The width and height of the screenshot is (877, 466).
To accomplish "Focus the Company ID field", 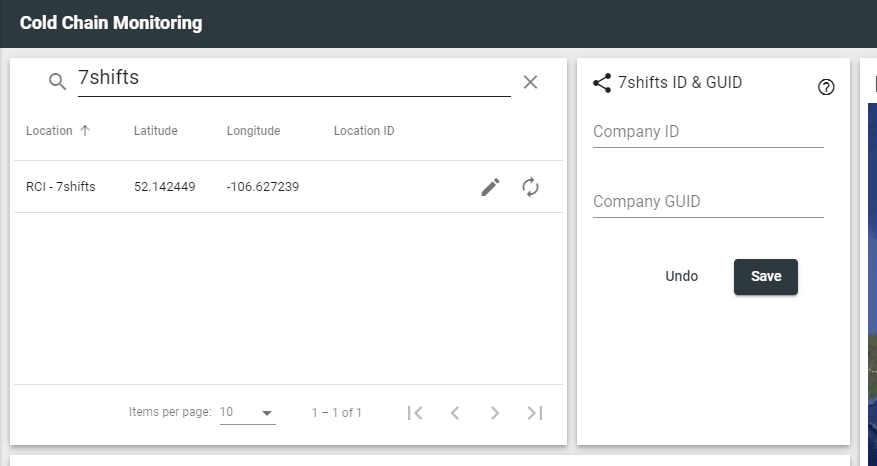I will (x=707, y=132).
